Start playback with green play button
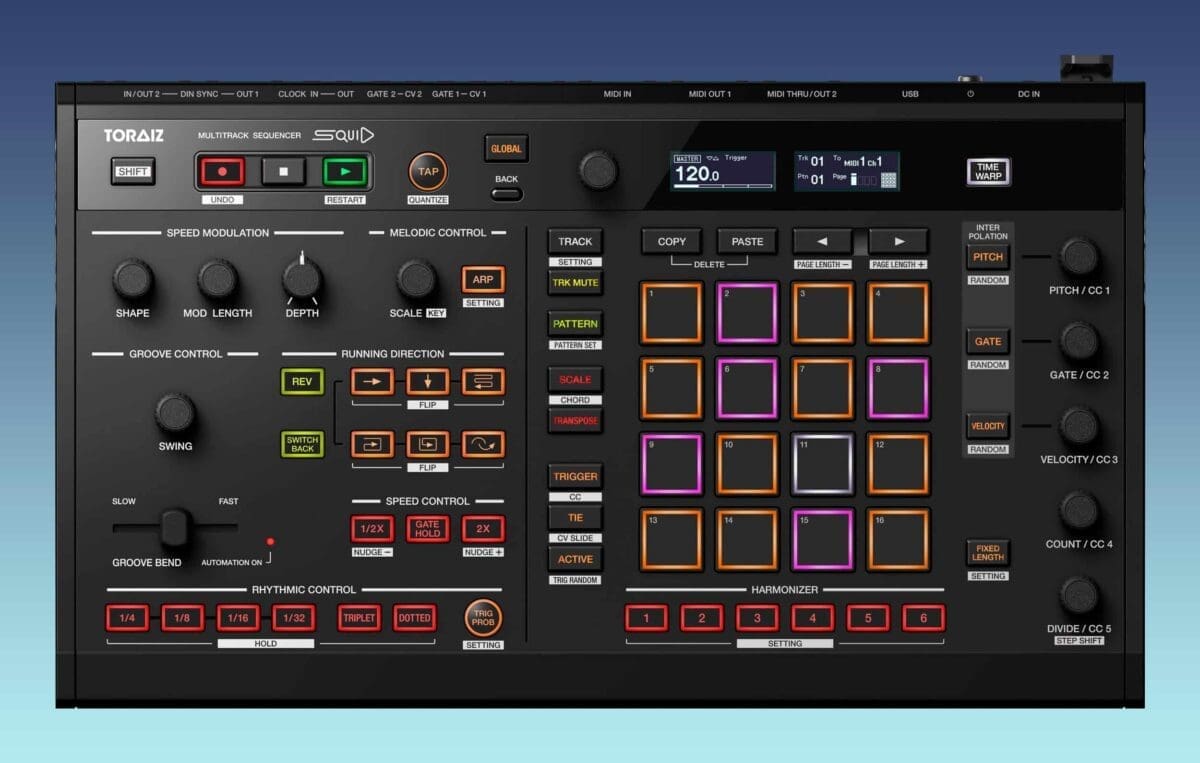Viewport: 1200px width, 763px height. click(344, 171)
